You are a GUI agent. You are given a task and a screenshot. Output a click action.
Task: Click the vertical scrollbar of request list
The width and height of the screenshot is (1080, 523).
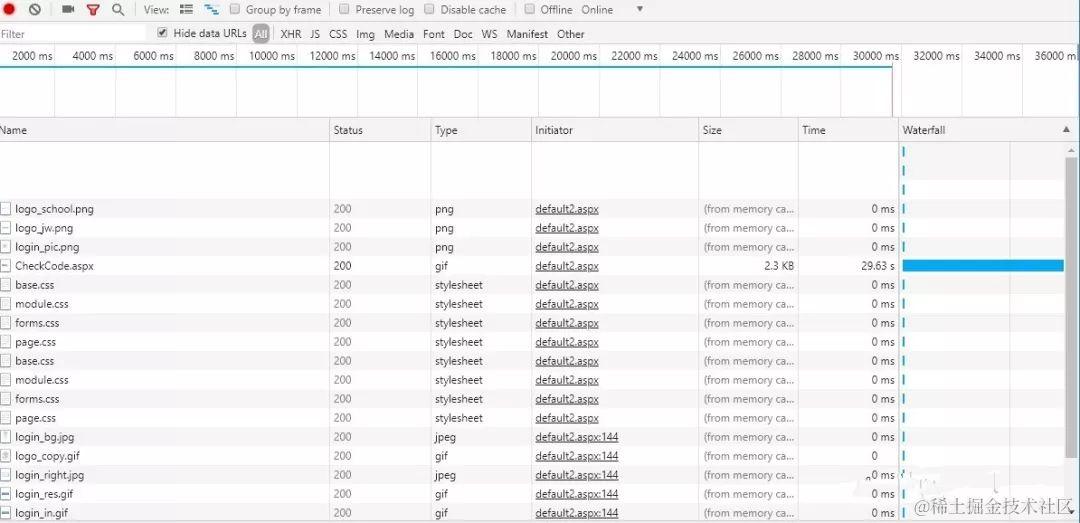(1071, 307)
